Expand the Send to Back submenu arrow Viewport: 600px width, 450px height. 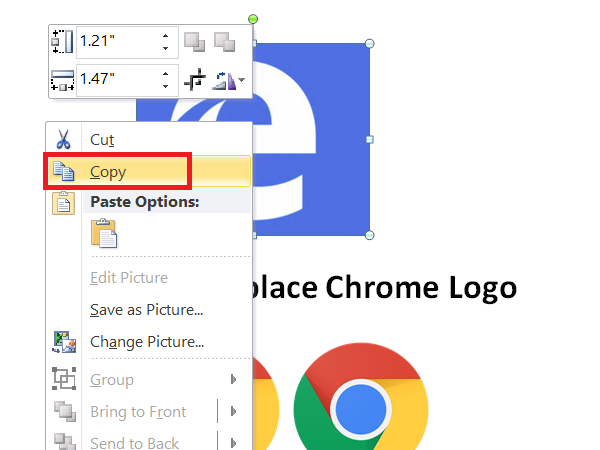[233, 443]
